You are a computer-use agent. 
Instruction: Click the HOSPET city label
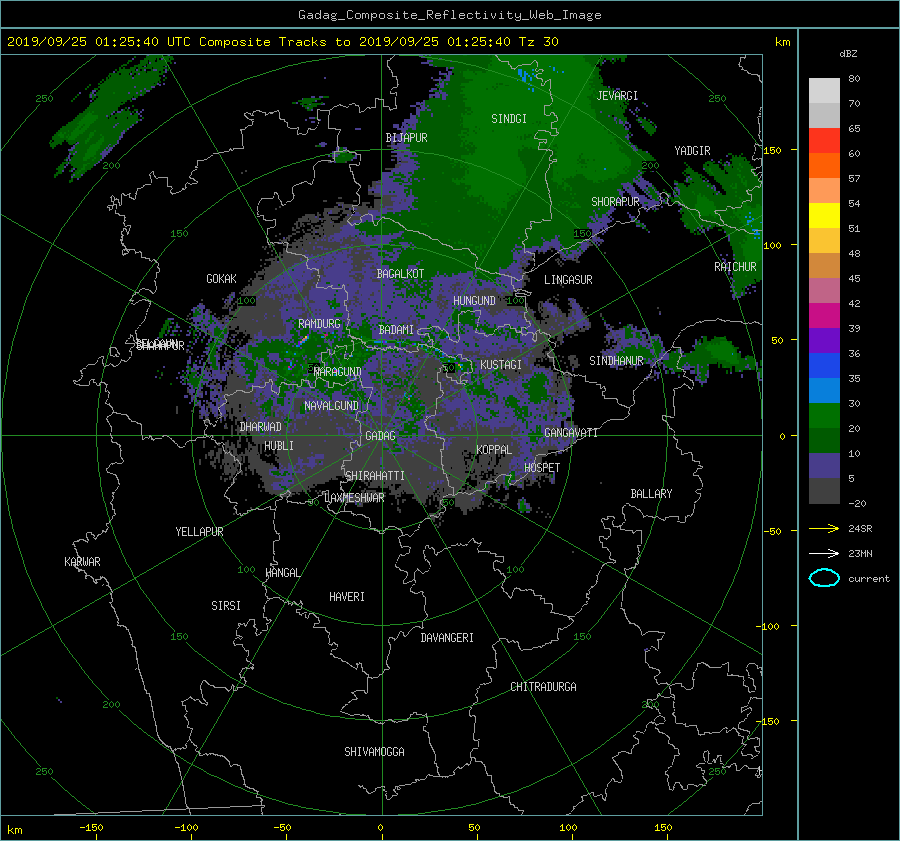click(542, 468)
